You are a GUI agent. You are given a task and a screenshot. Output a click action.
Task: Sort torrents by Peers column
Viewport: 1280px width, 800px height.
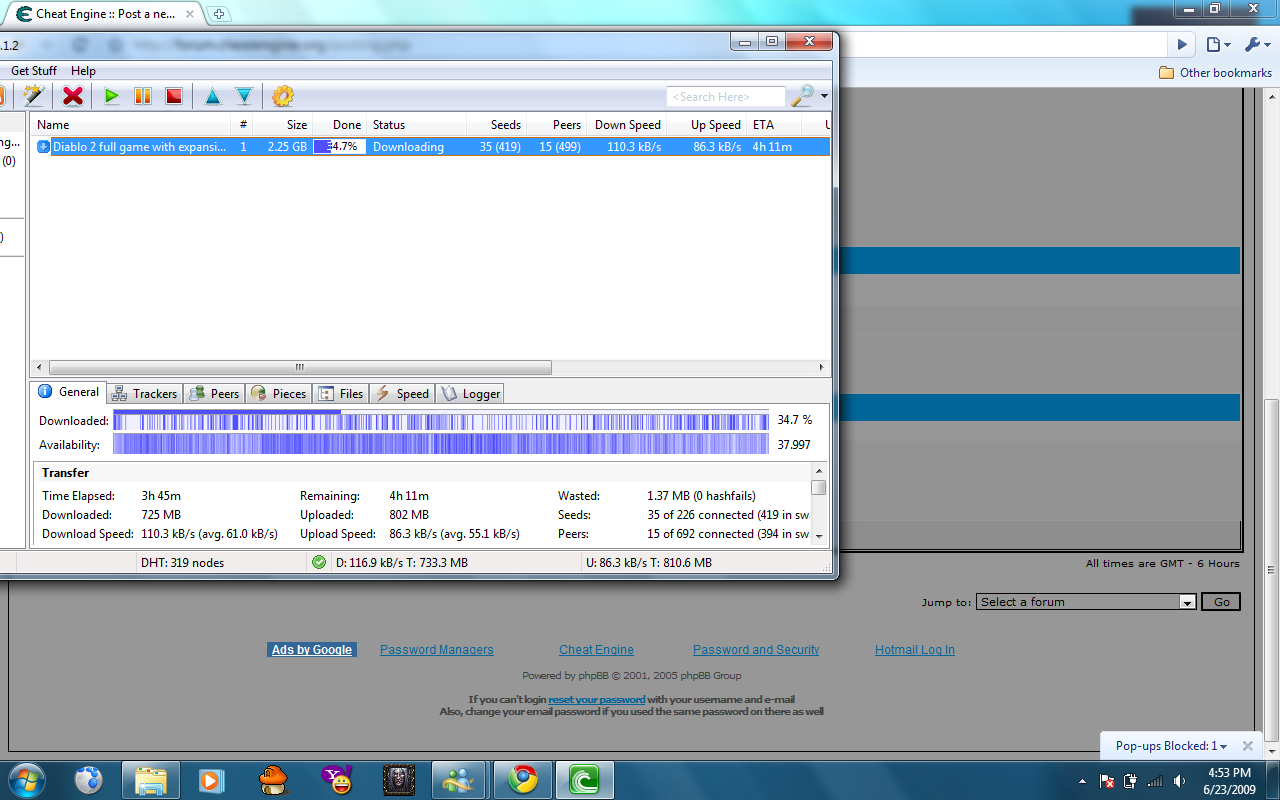[x=556, y=125]
